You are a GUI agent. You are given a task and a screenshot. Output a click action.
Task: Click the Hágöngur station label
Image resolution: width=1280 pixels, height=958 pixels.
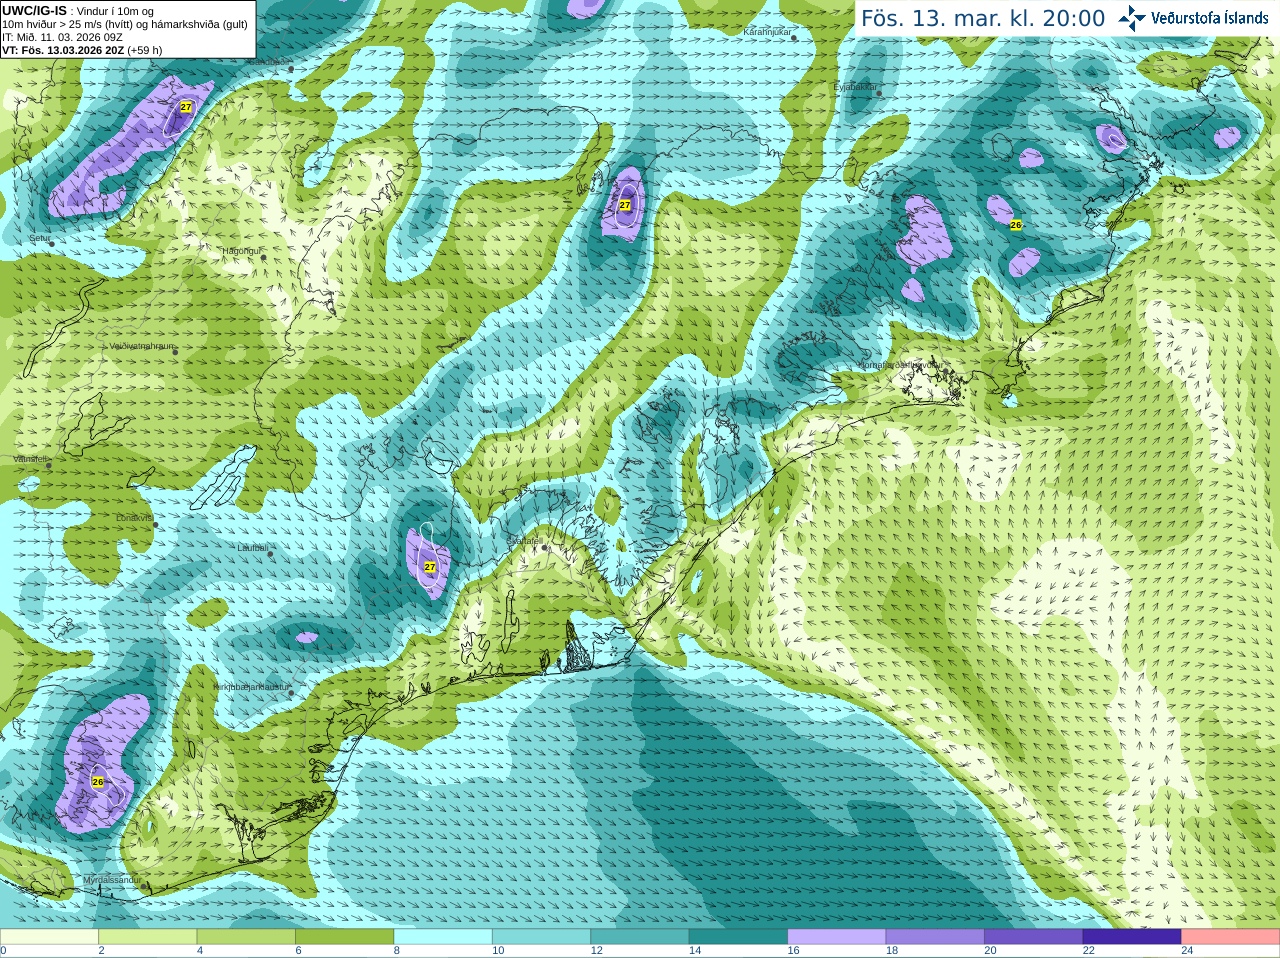tap(241, 251)
